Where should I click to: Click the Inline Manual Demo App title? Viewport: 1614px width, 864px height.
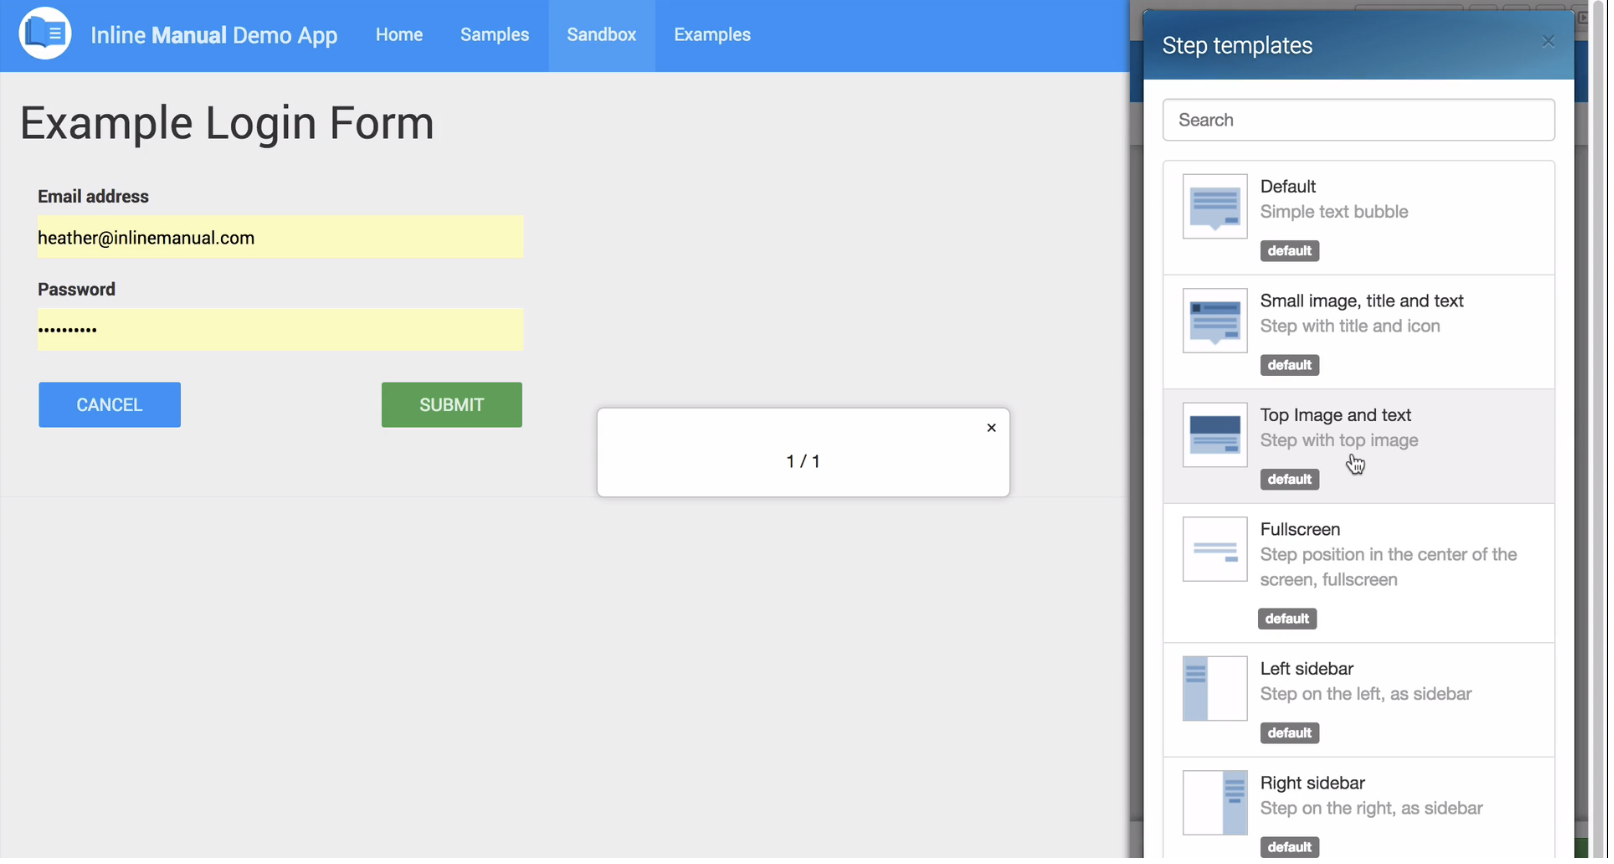pos(215,36)
